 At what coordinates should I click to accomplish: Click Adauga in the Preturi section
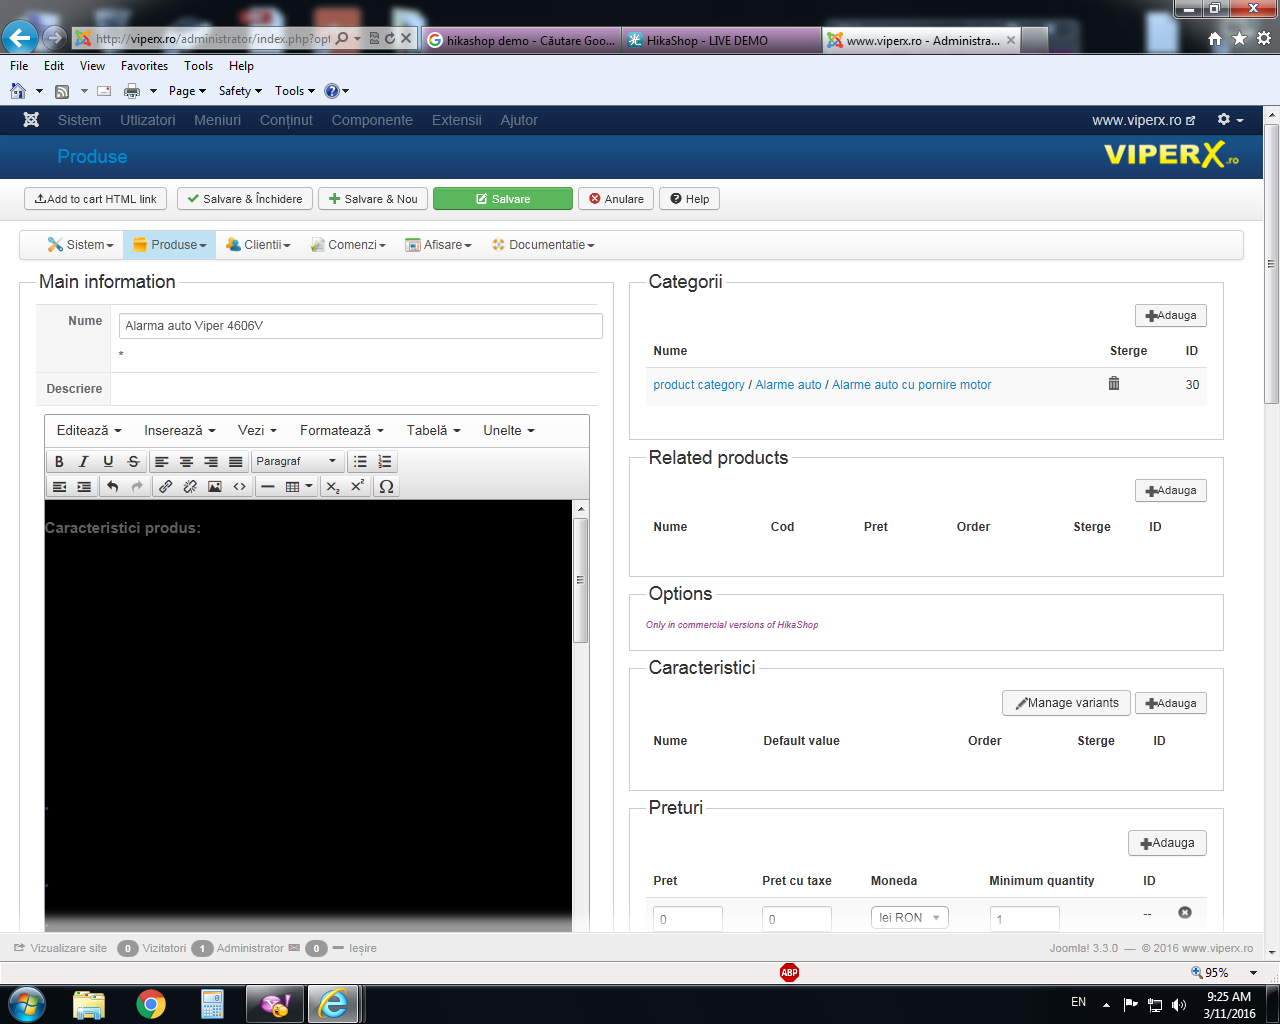click(1167, 843)
